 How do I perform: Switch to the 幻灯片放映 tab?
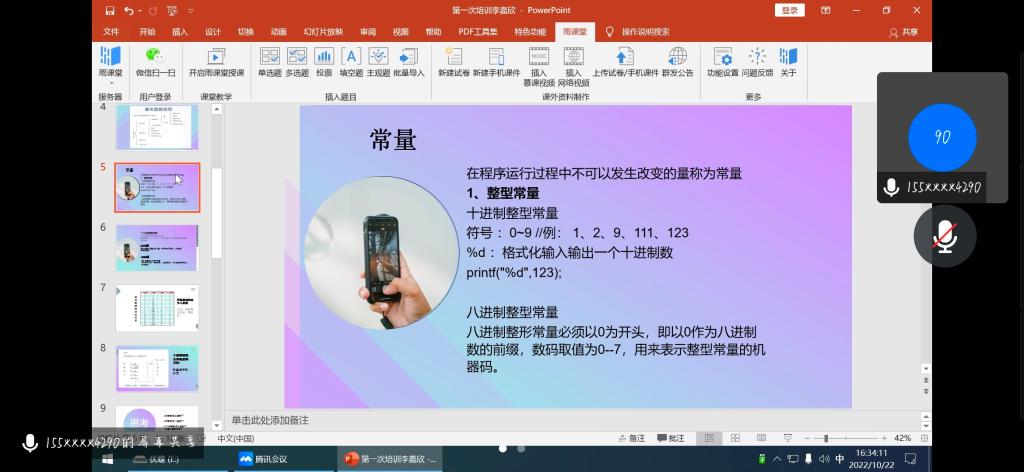[x=323, y=32]
